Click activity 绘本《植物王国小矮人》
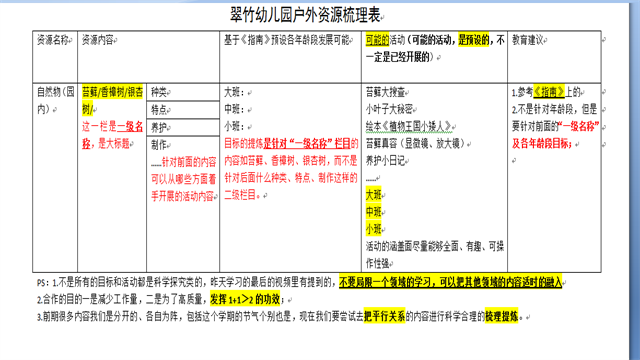 [409, 127]
